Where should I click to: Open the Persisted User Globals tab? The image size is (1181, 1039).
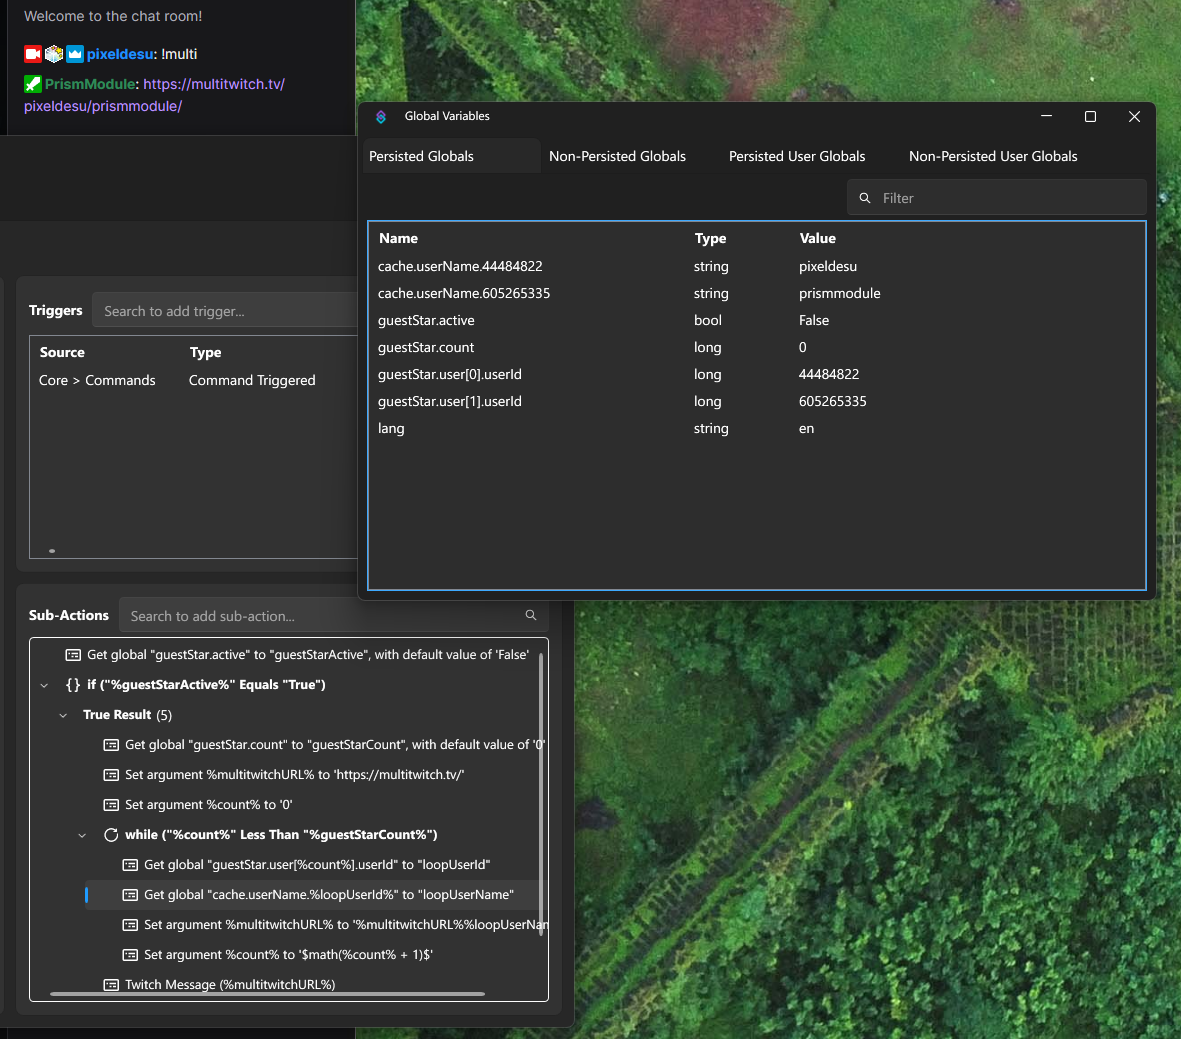coord(797,156)
